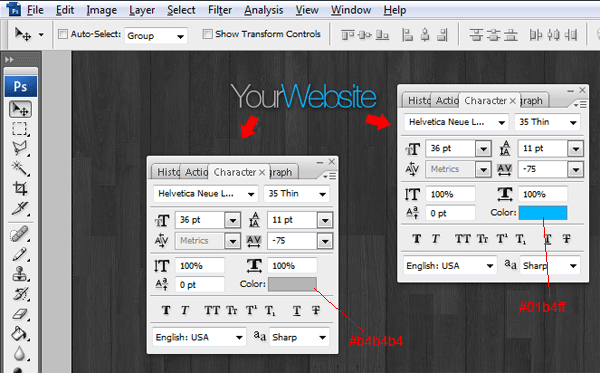Open the Filter menu
Viewport: 600px width, 373px height.
coord(220,10)
